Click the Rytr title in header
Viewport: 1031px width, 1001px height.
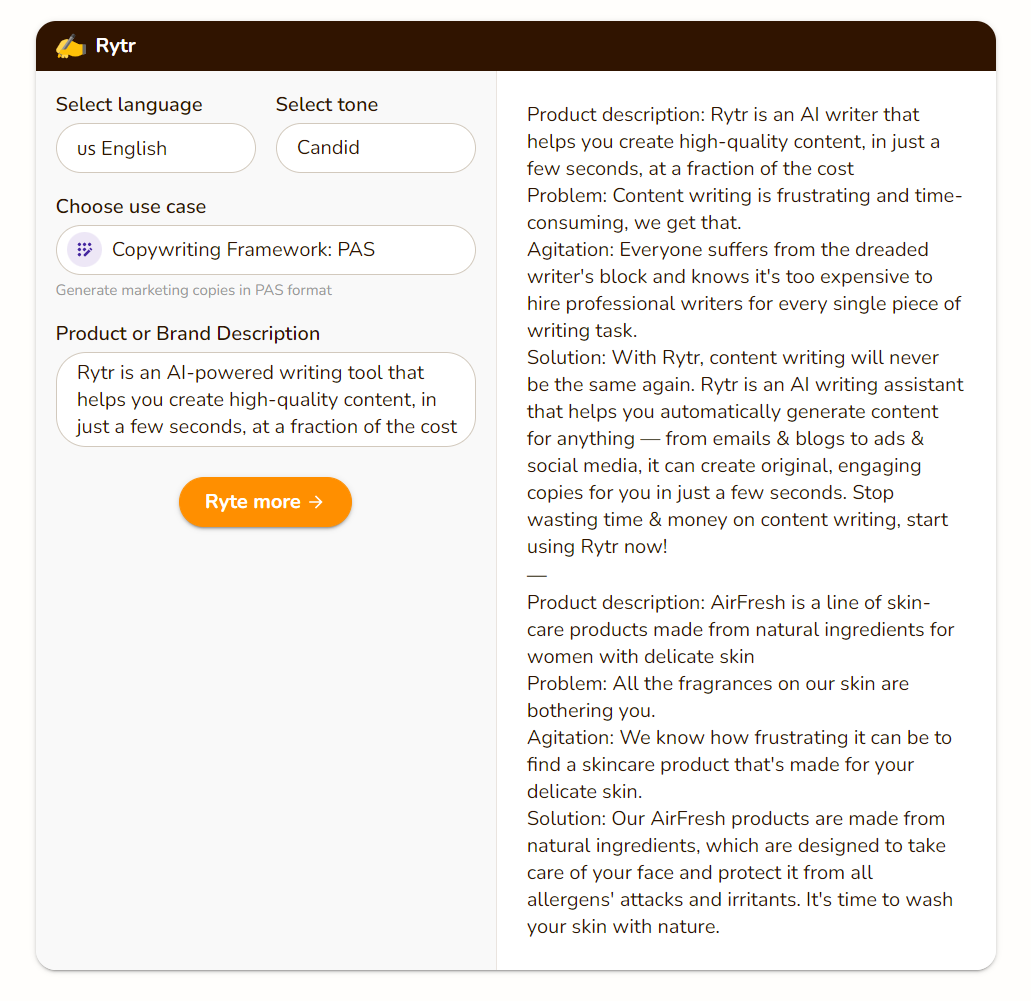coord(116,46)
